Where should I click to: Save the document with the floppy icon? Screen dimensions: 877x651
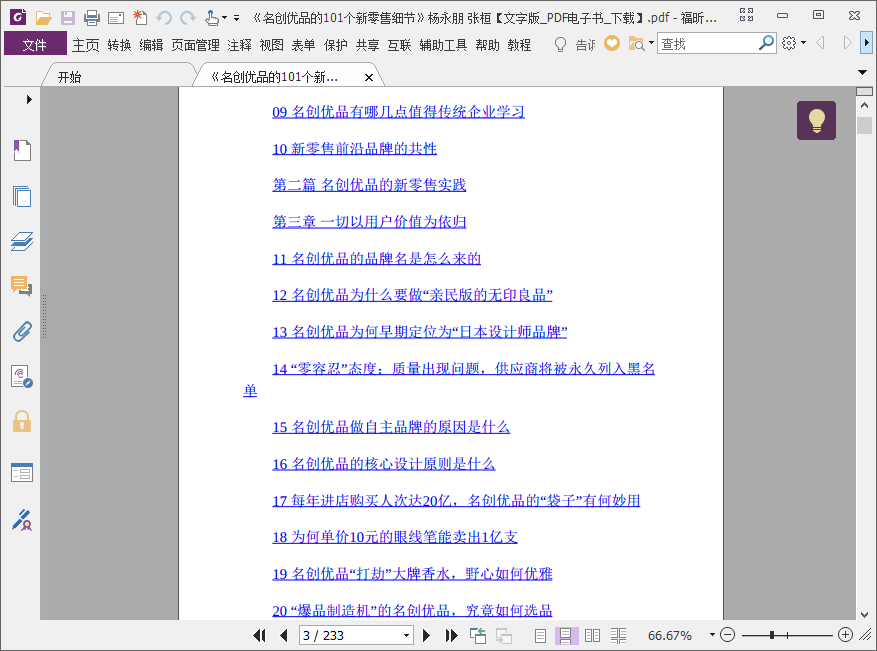tap(68, 18)
